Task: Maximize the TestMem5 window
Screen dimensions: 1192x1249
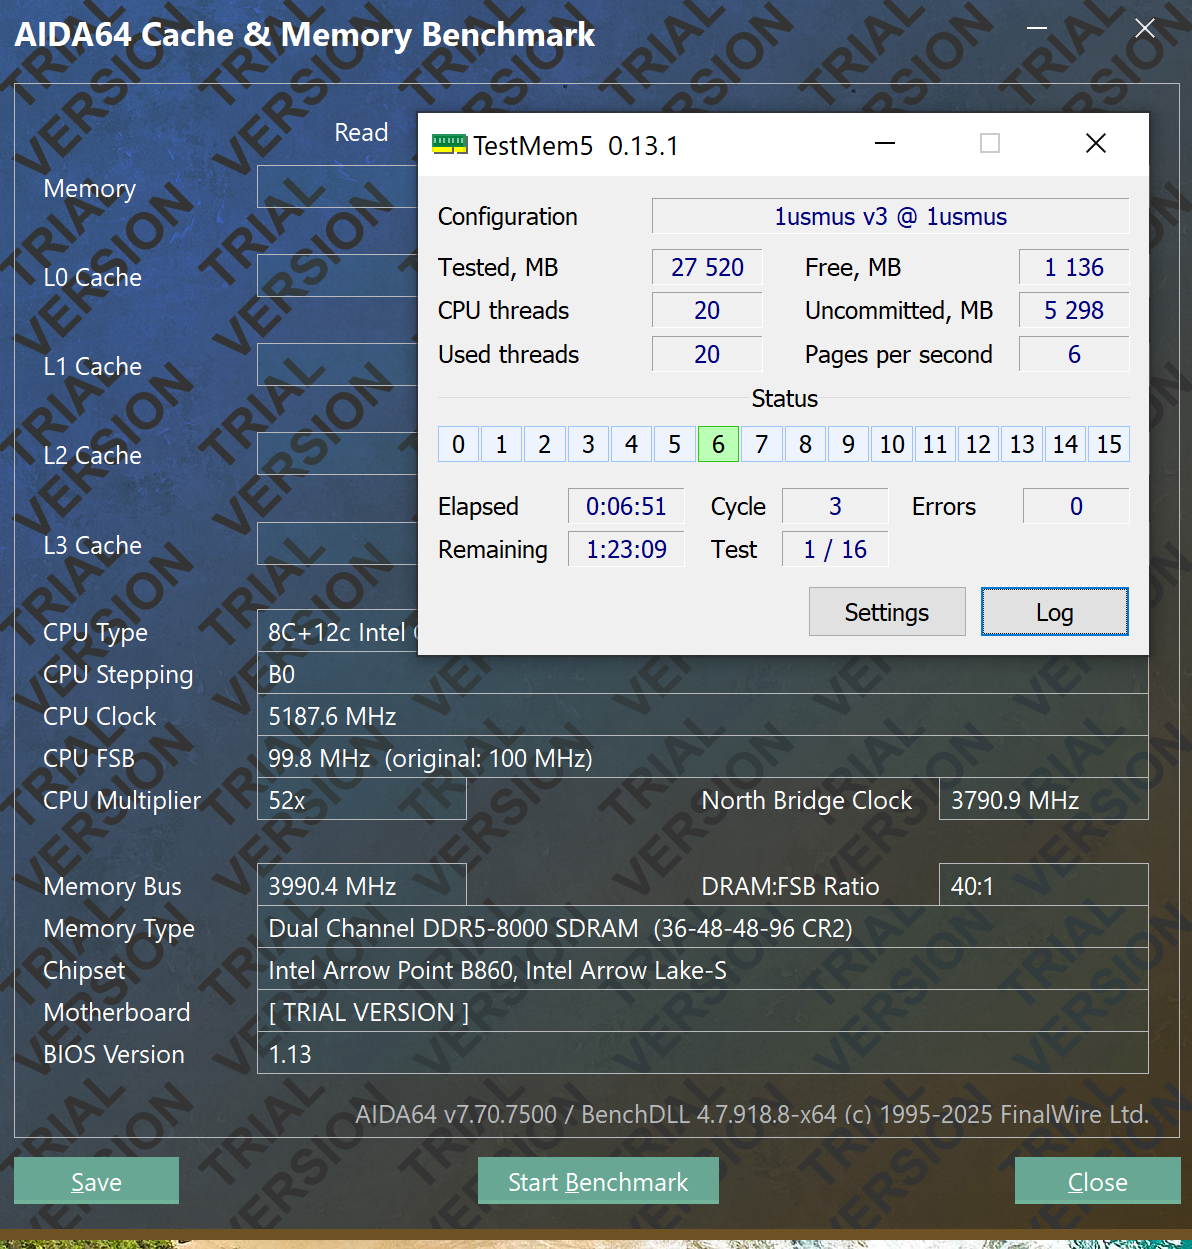Action: point(990,144)
